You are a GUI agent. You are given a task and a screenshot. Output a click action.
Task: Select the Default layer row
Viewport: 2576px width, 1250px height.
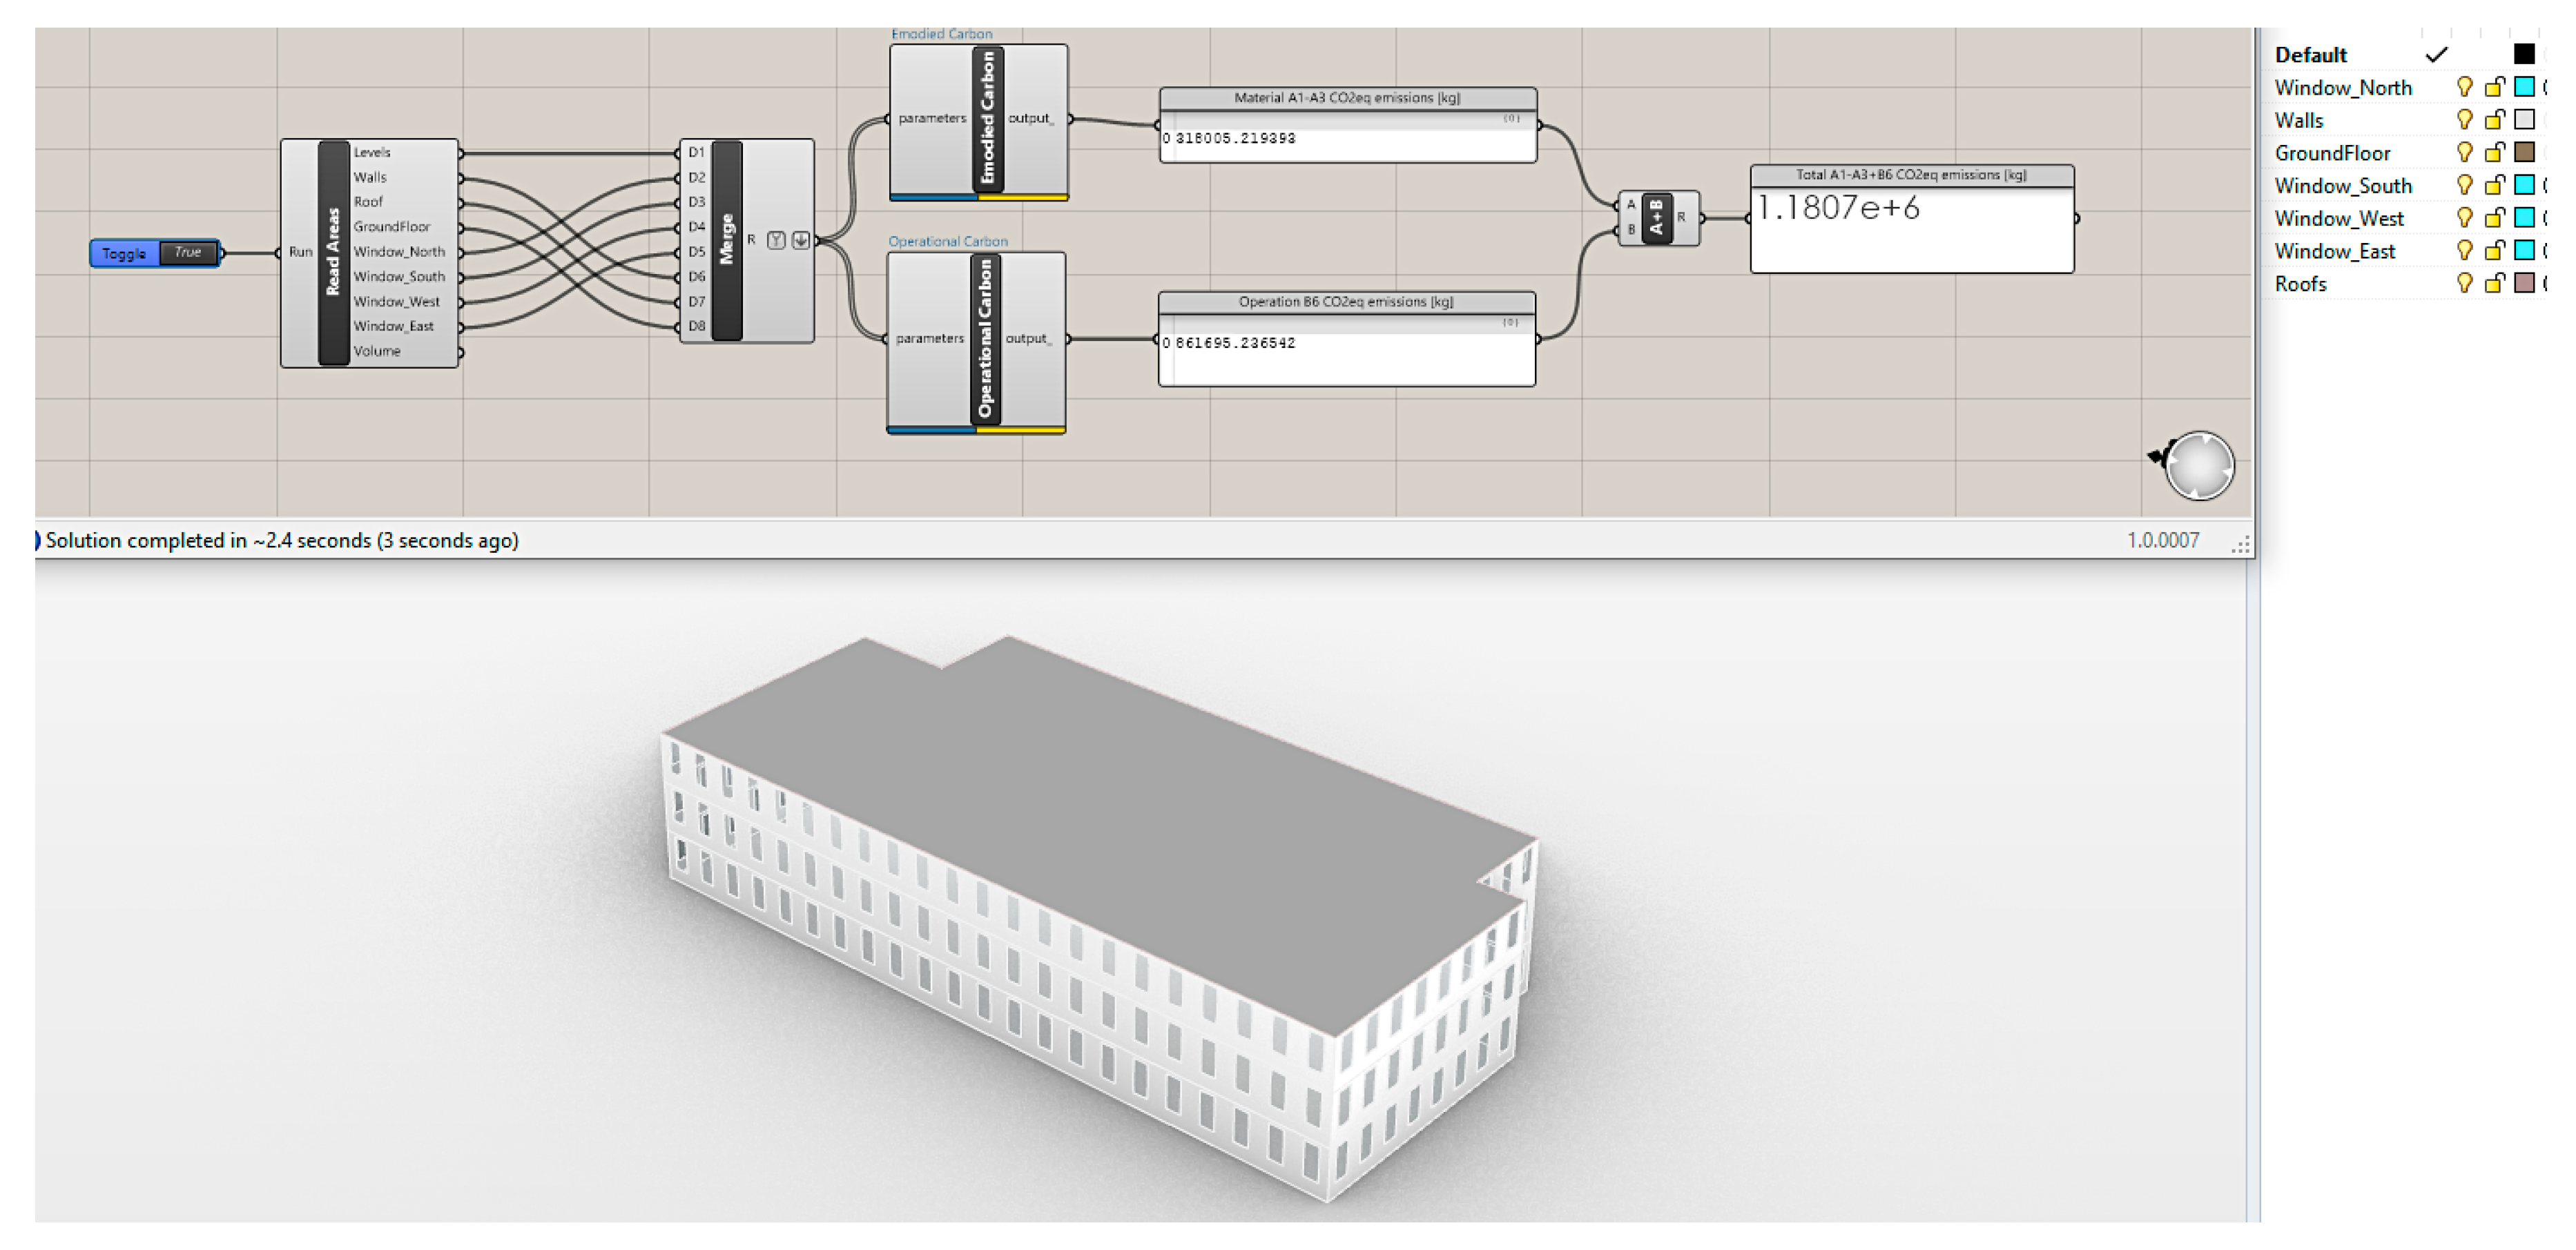[x=2310, y=55]
